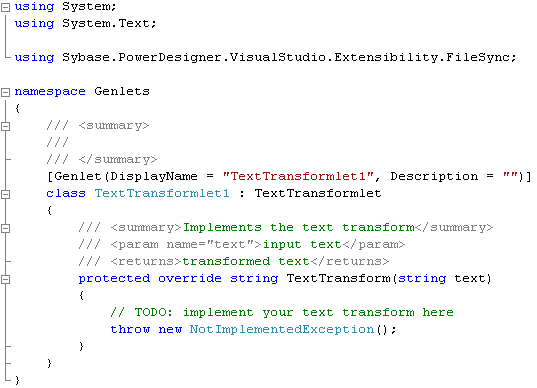Click the "TextTransformlet1" string literal

(298, 176)
